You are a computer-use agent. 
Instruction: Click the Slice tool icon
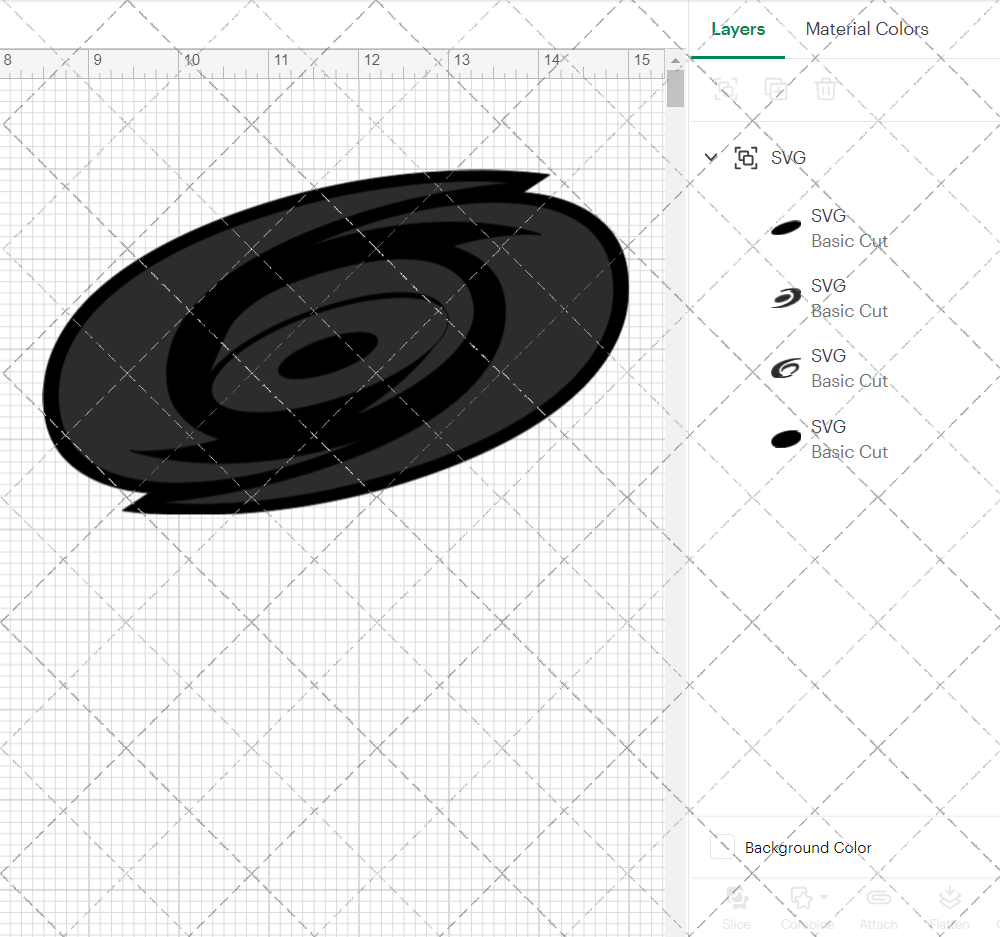(737, 898)
